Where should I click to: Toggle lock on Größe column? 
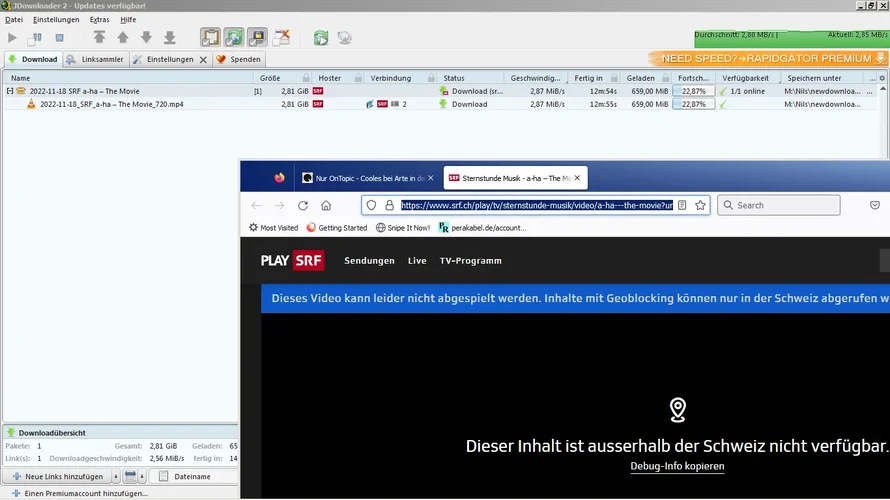click(x=306, y=78)
